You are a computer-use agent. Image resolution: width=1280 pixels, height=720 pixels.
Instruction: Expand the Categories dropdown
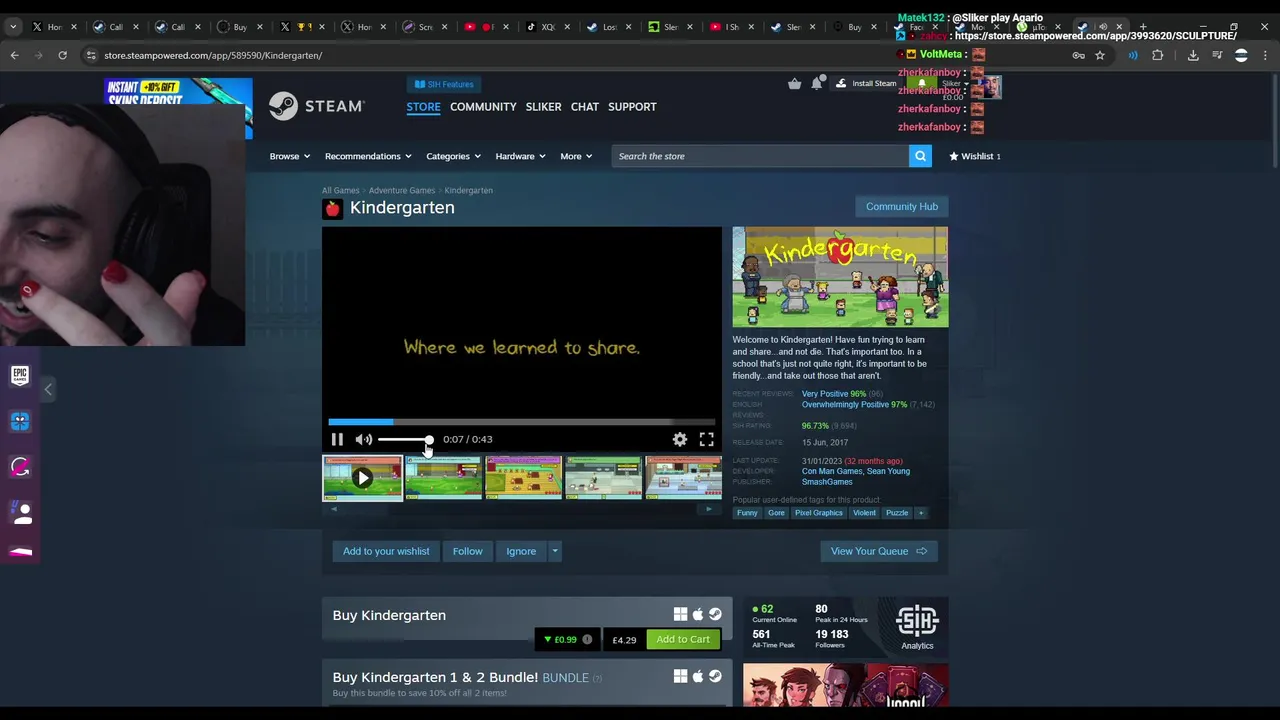click(453, 156)
